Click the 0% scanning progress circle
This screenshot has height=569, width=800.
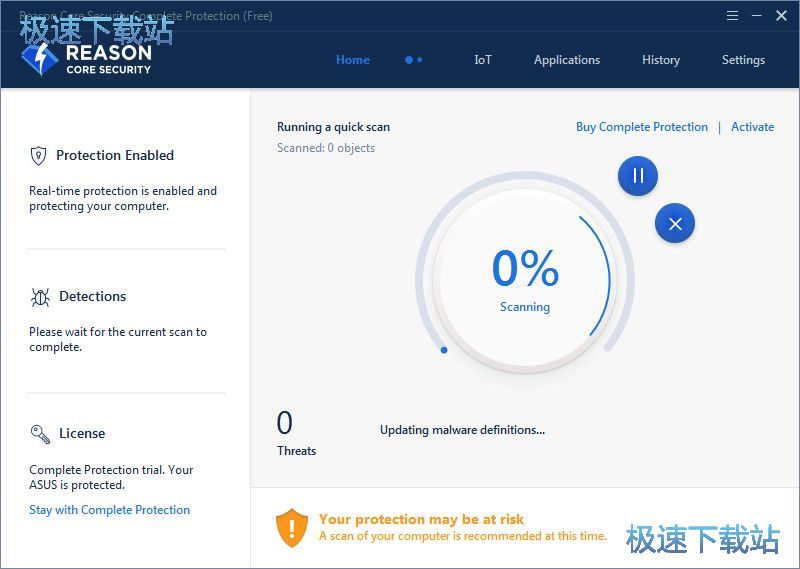point(525,279)
